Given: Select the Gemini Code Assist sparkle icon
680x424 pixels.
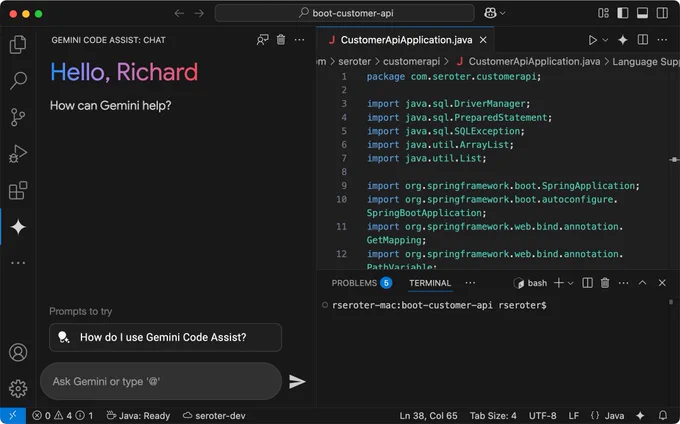Looking at the screenshot, I should [x=18, y=227].
